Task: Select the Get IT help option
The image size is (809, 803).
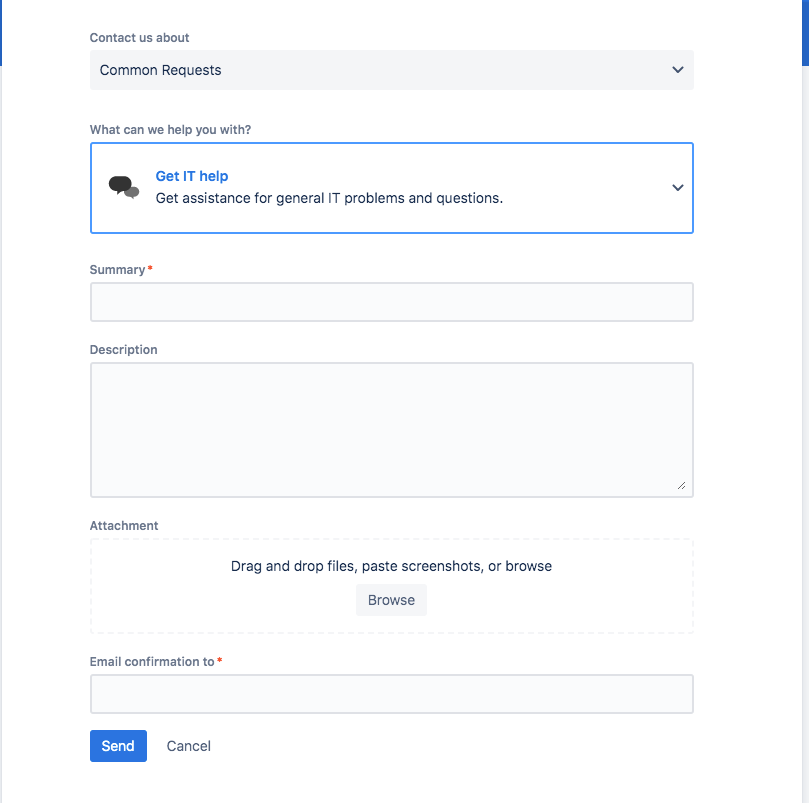Action: [x=192, y=176]
